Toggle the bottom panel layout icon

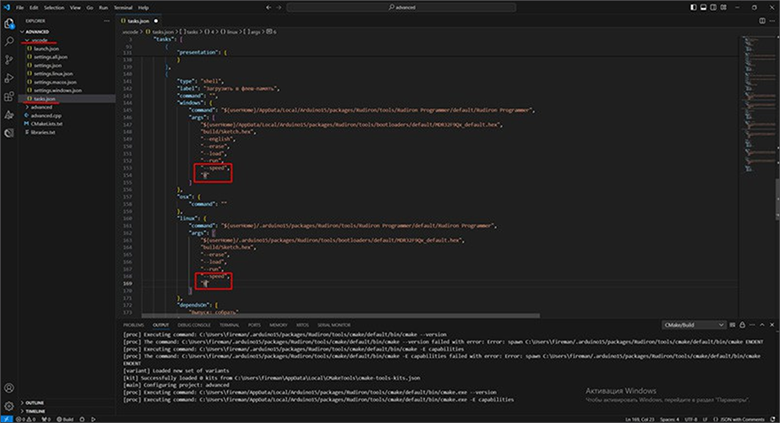pos(703,7)
